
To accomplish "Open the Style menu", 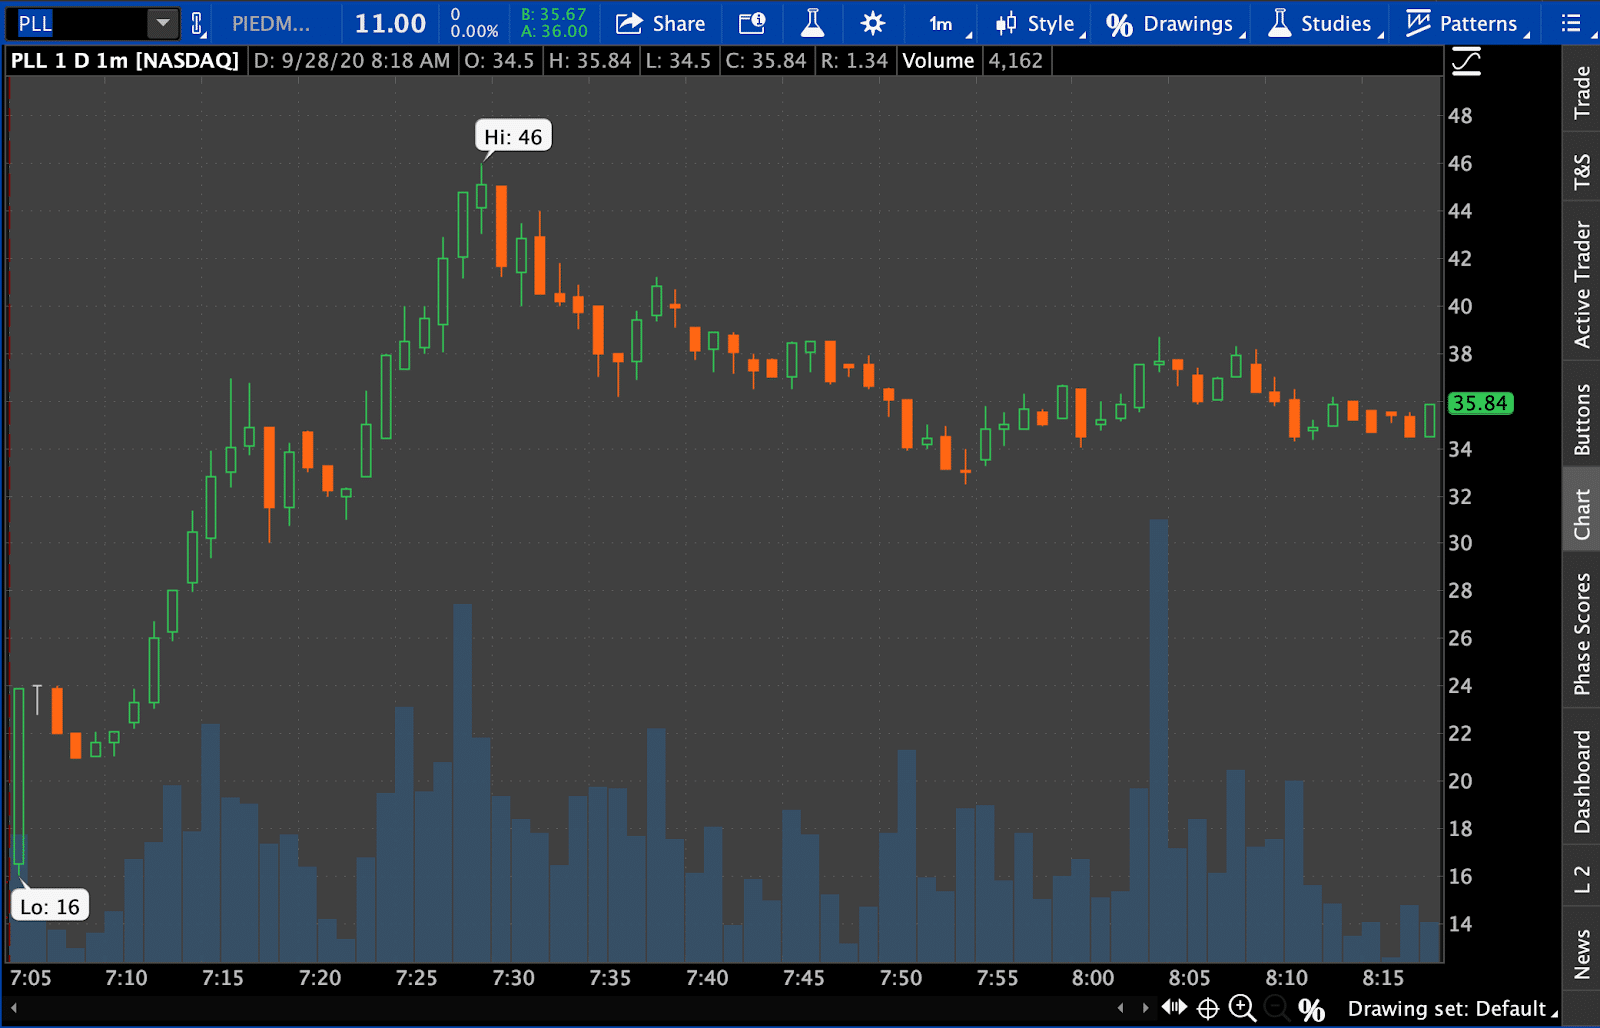I will [1040, 23].
